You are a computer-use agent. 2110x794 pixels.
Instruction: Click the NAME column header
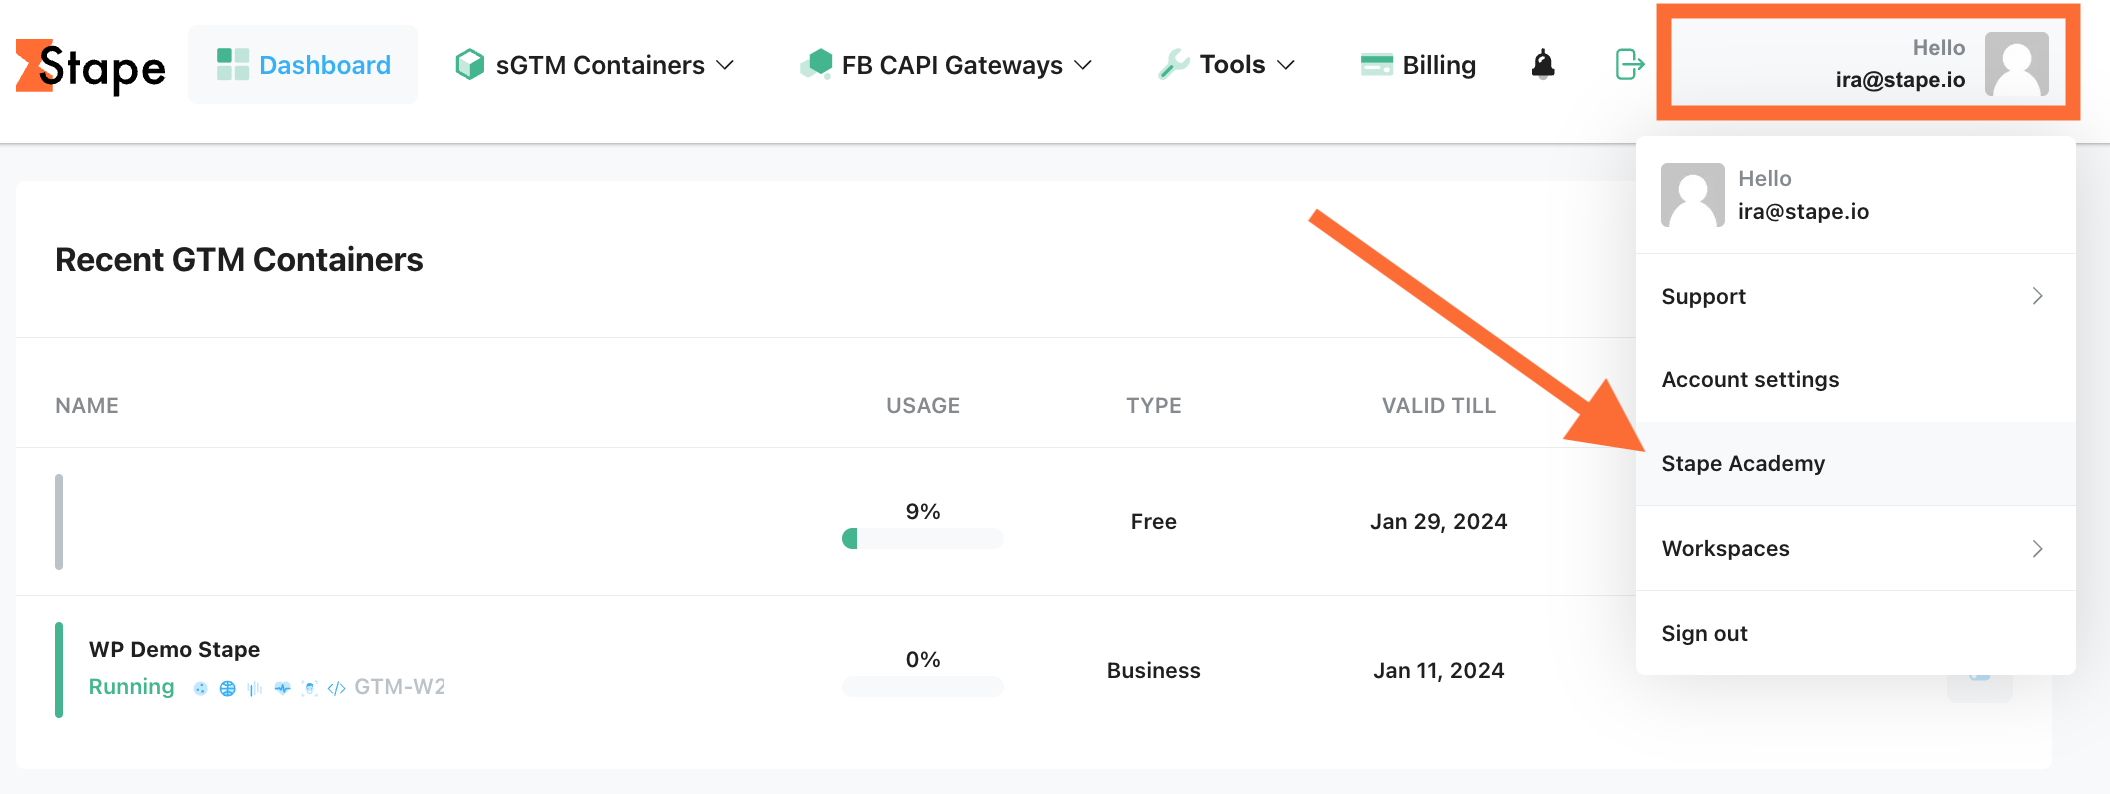click(87, 406)
